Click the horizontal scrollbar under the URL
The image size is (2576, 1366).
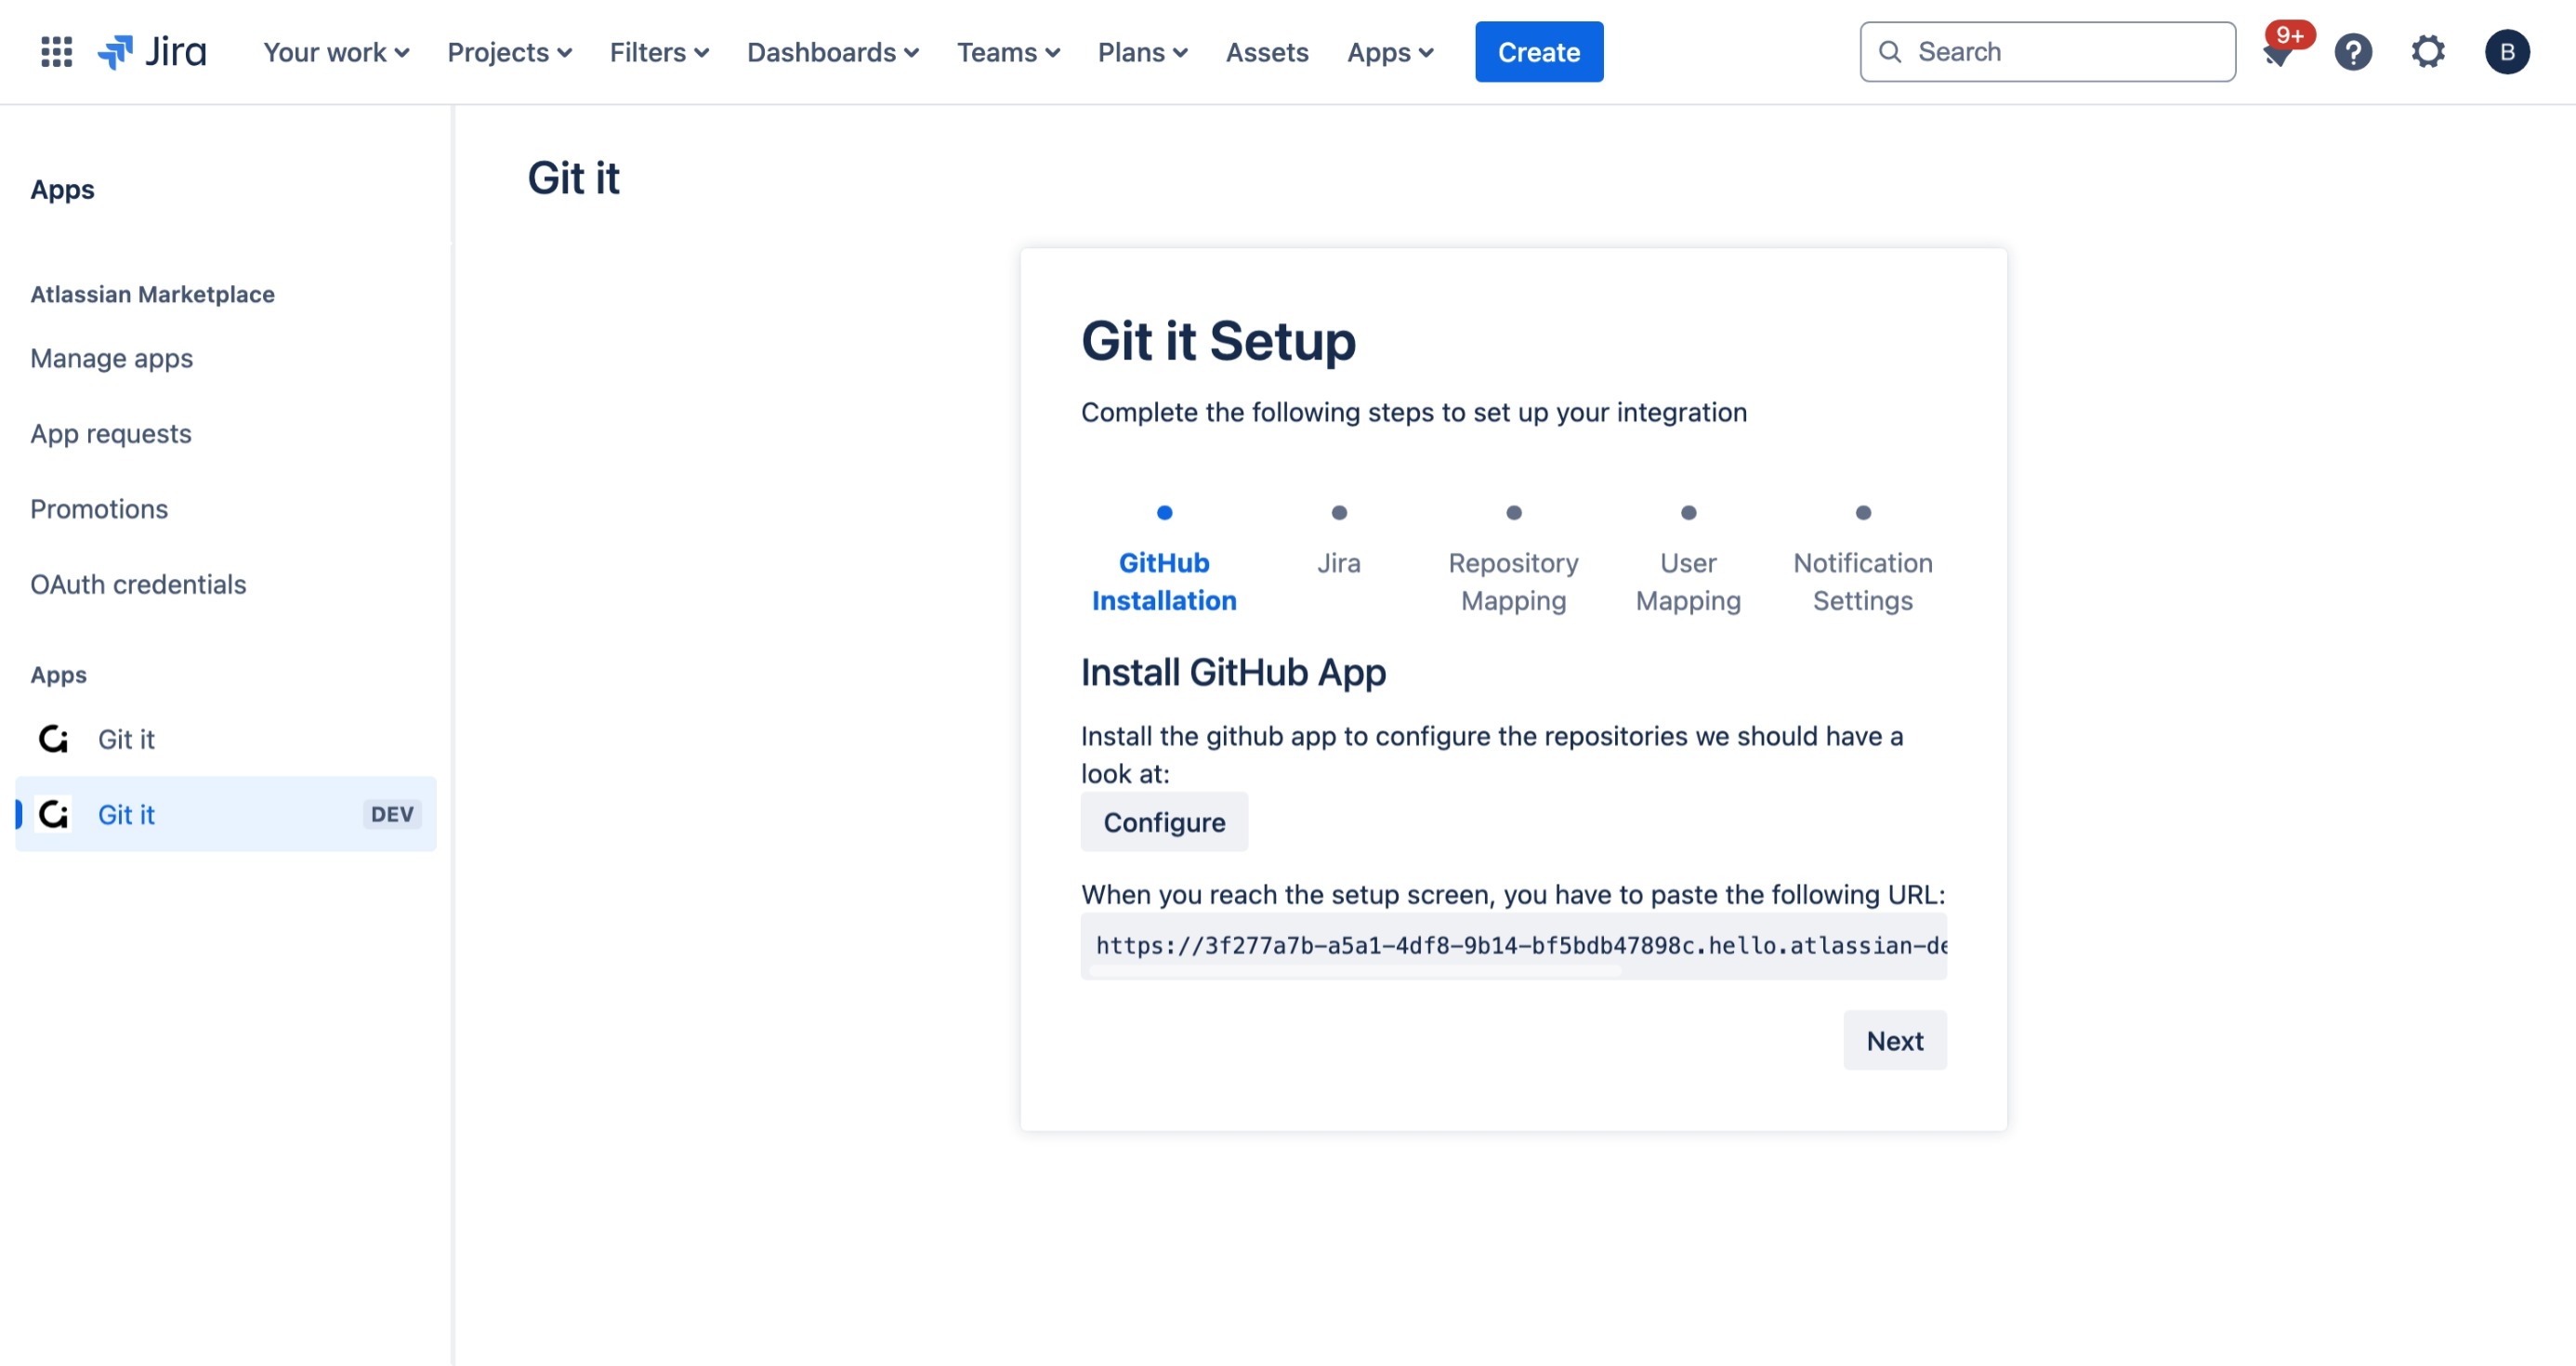[1355, 971]
